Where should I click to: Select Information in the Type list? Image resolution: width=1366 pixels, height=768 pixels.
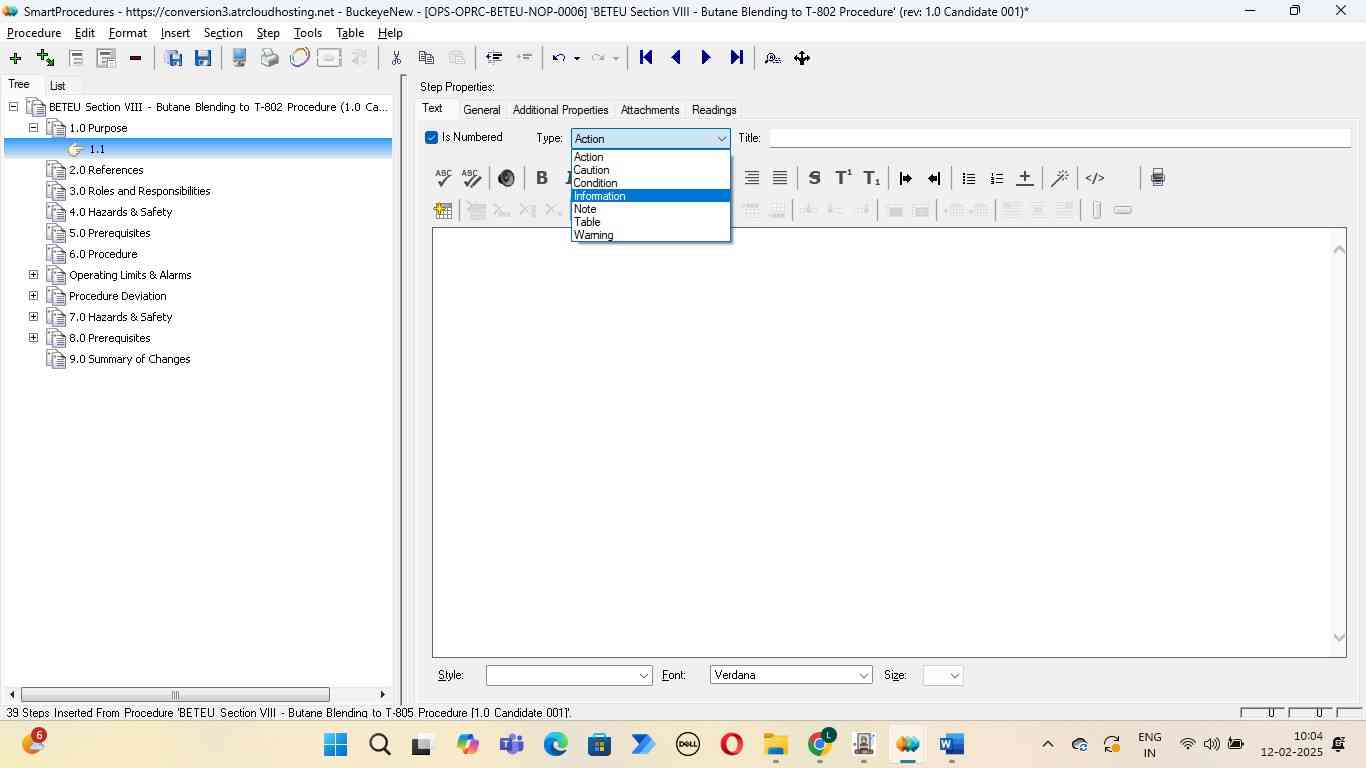click(650, 196)
